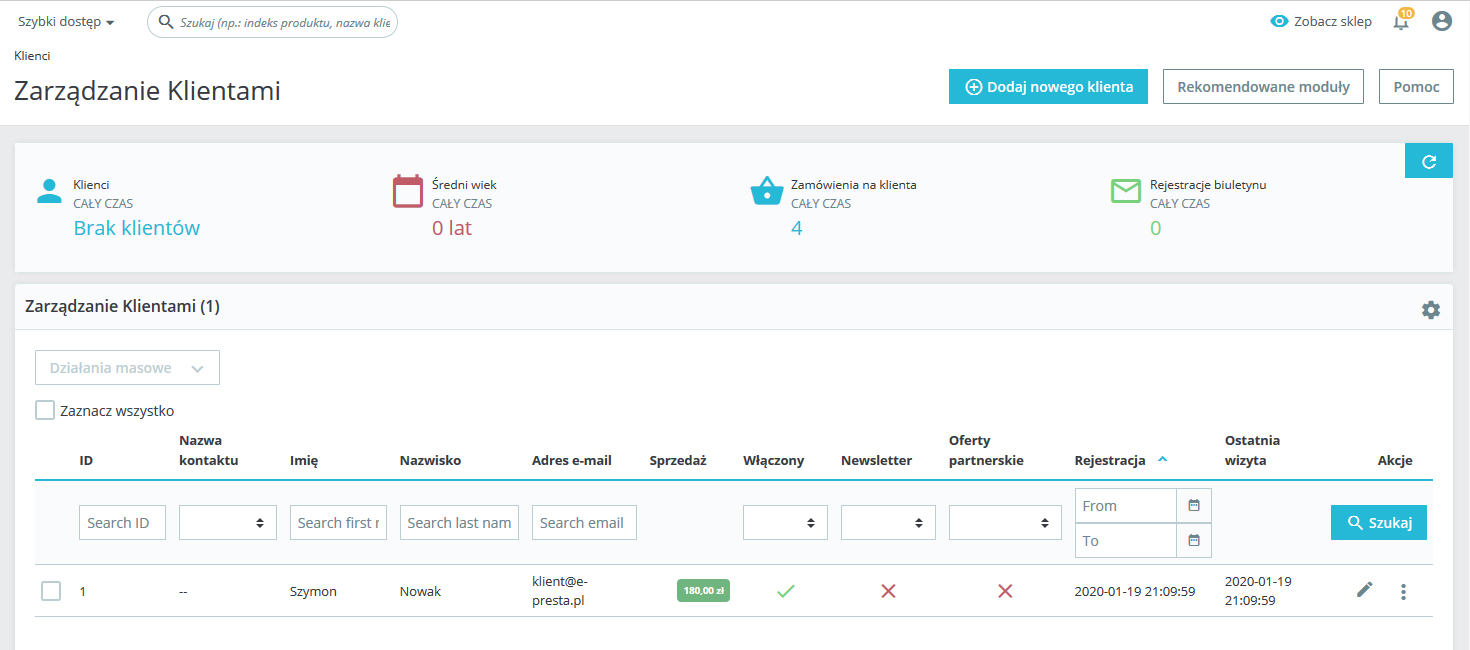The width and height of the screenshot is (1470, 650).
Task: Click the pencil icon to edit Szymon
Action: point(1364,591)
